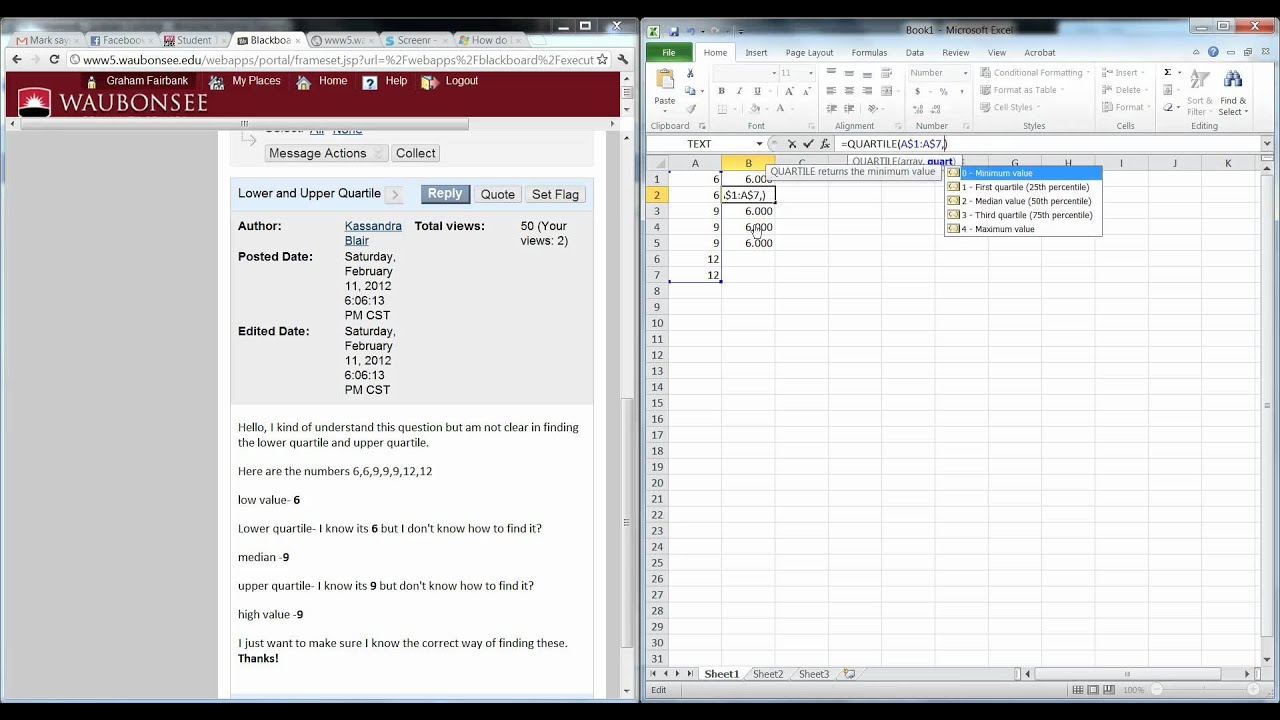Click the Collect button
1280x720 pixels.
(415, 153)
